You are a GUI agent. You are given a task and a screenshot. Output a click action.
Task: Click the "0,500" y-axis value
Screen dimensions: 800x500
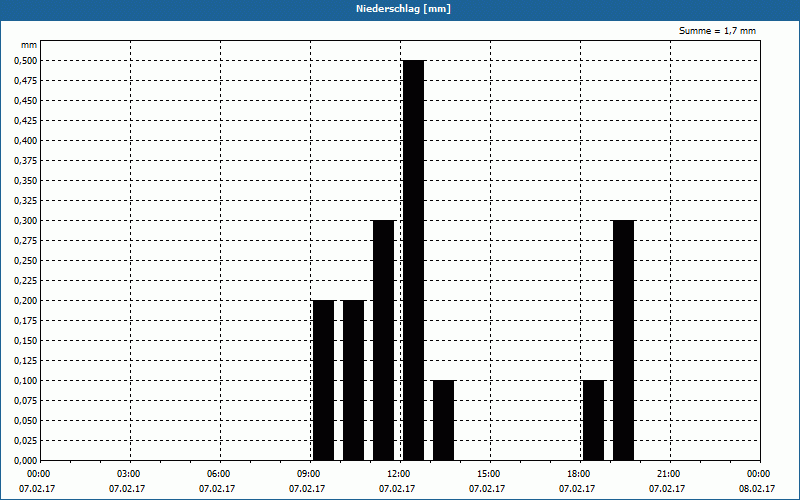click(x=26, y=61)
